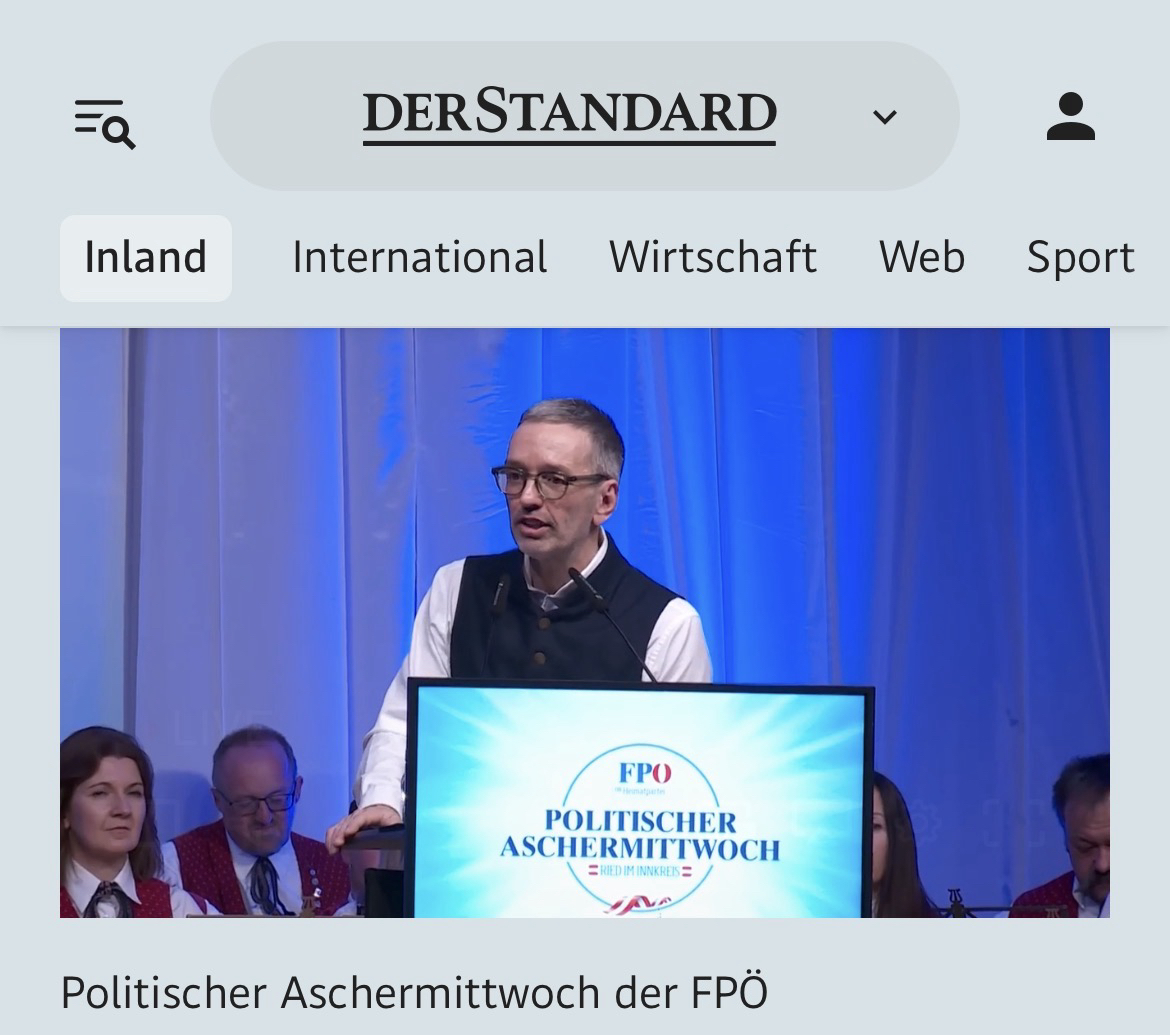Open the menu and search icon

pyautogui.click(x=104, y=124)
